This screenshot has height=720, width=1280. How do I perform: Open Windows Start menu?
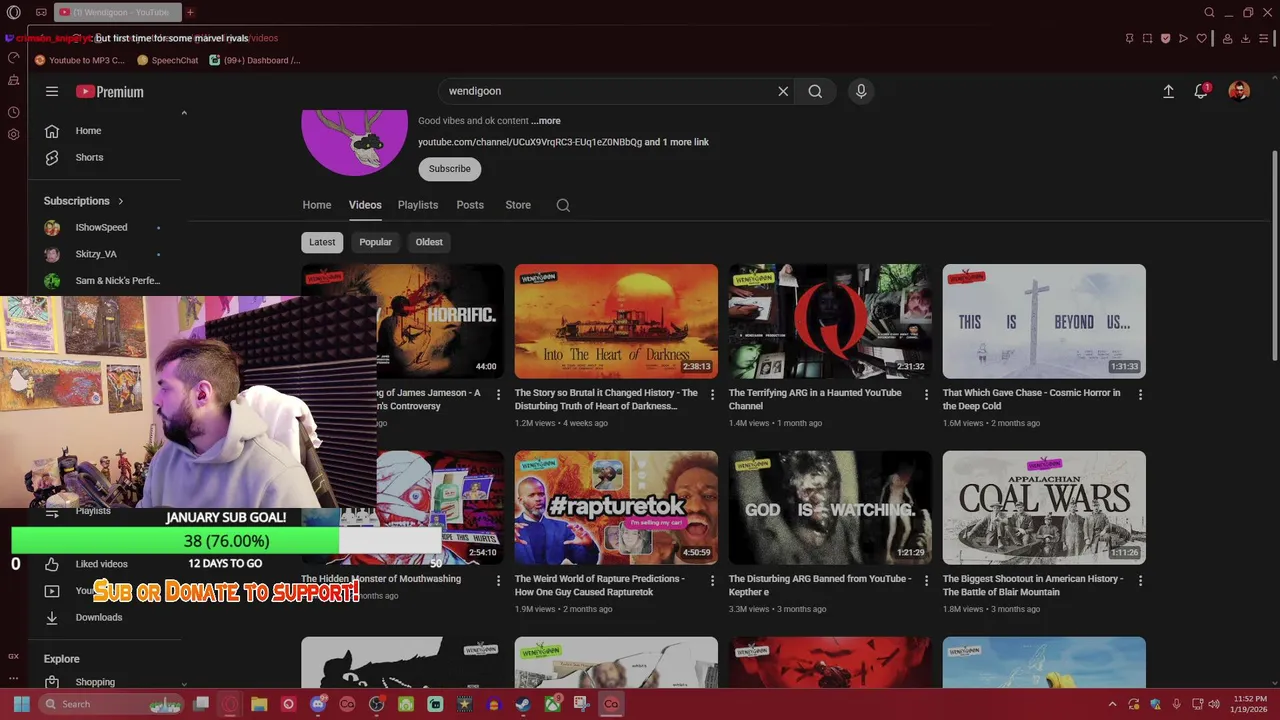[21, 704]
